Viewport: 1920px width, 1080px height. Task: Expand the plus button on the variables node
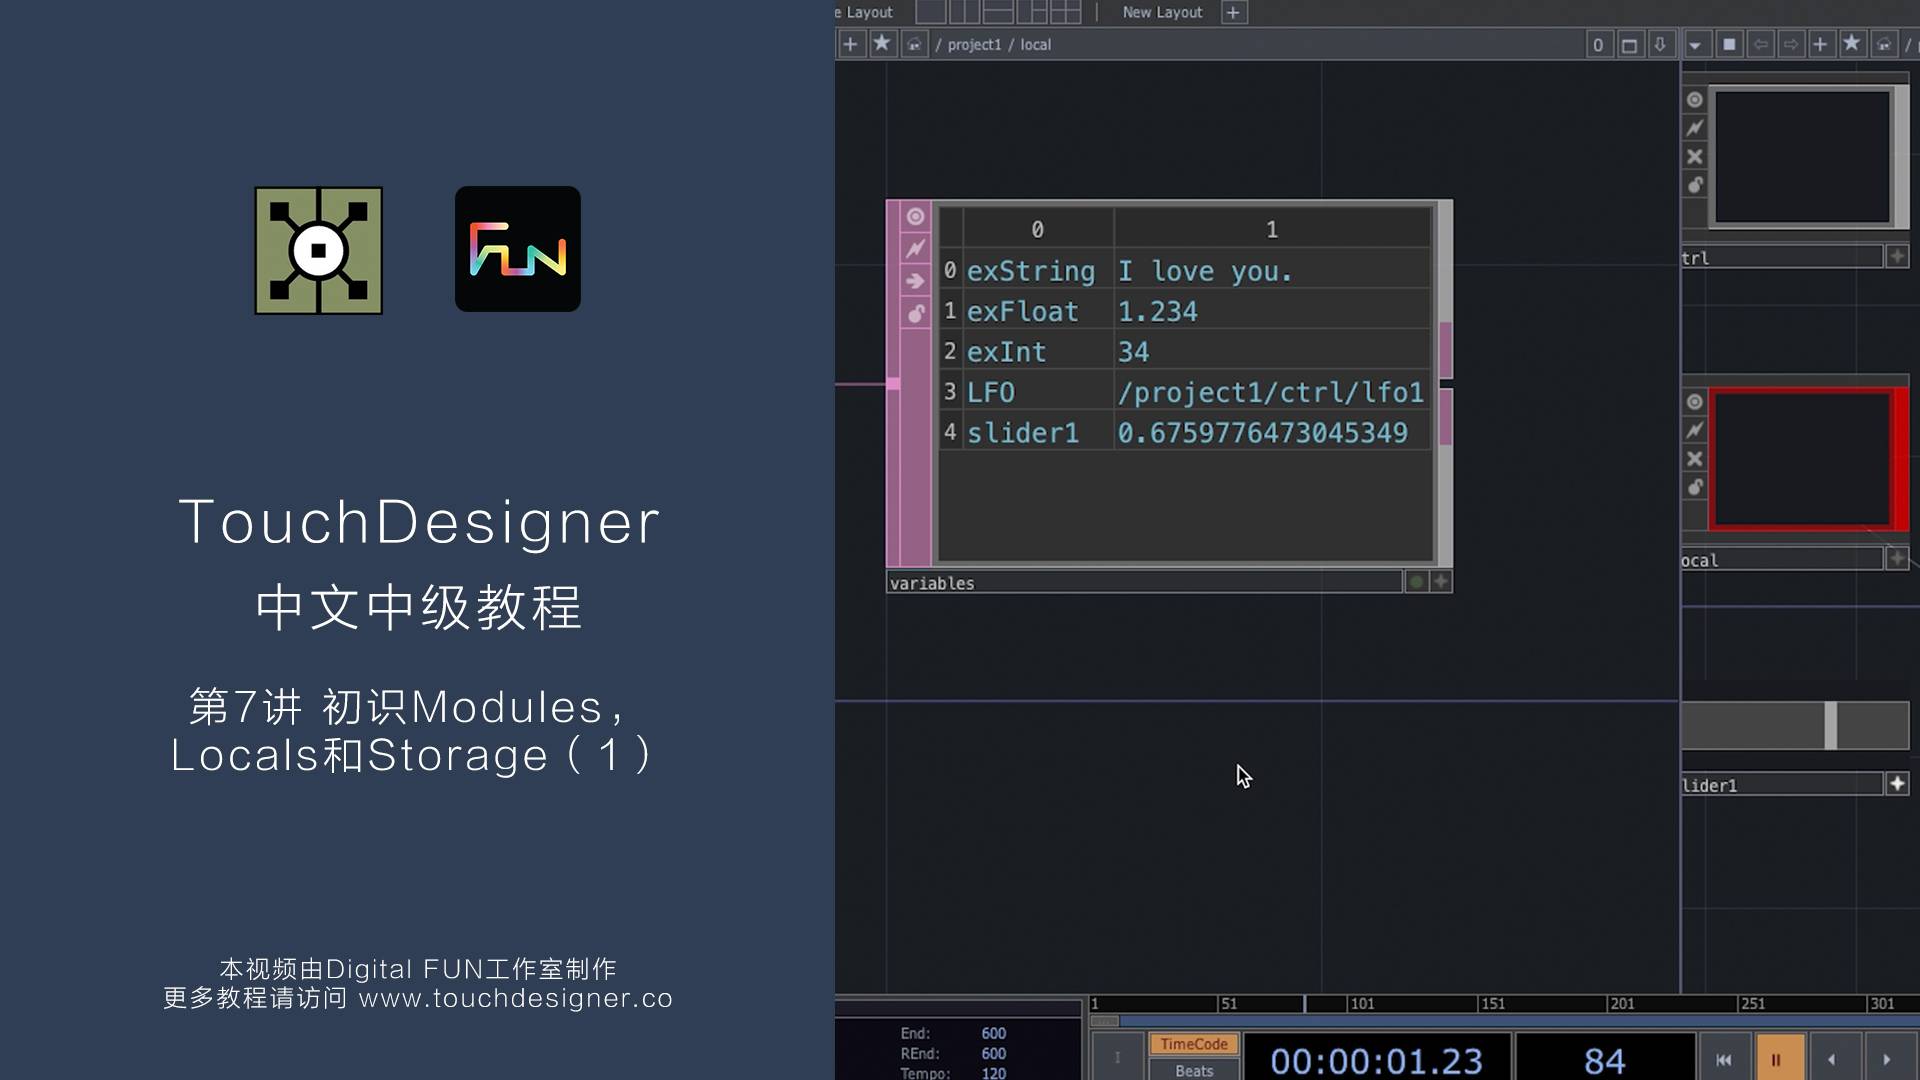tap(1441, 582)
